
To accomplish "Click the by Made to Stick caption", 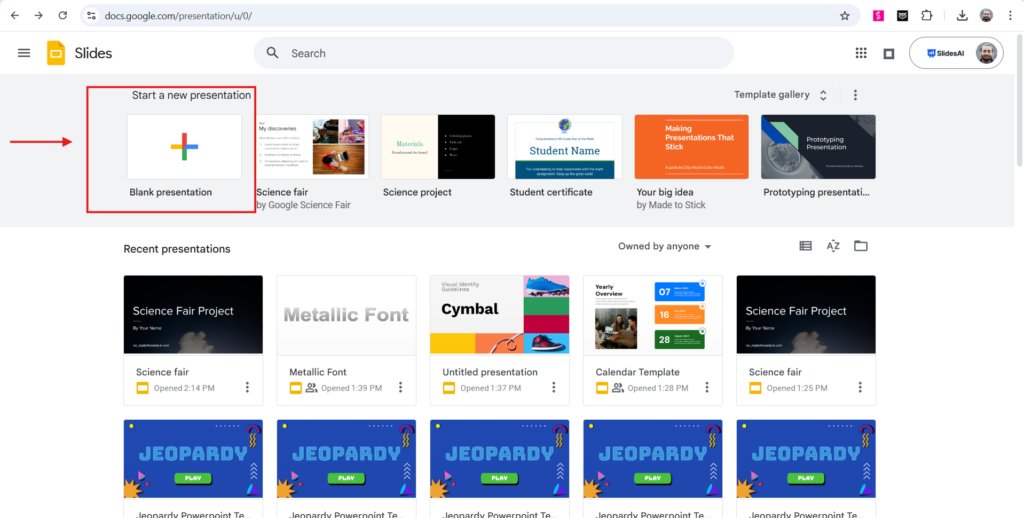I will (x=671, y=205).
